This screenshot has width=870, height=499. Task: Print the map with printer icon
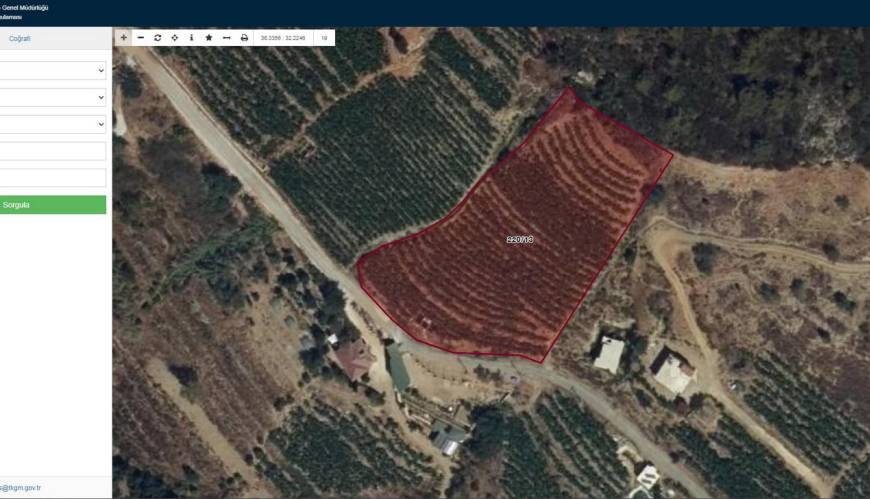(244, 37)
